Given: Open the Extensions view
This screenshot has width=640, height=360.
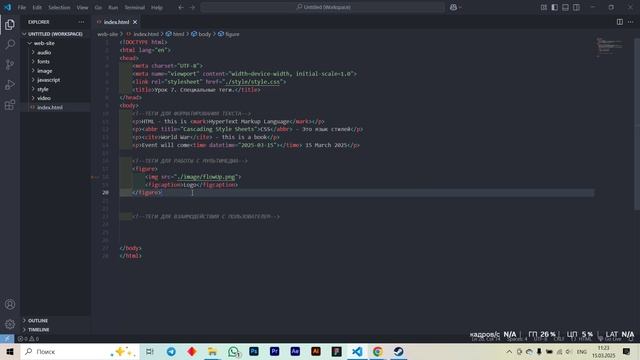Looking at the screenshot, I should click(10, 105).
